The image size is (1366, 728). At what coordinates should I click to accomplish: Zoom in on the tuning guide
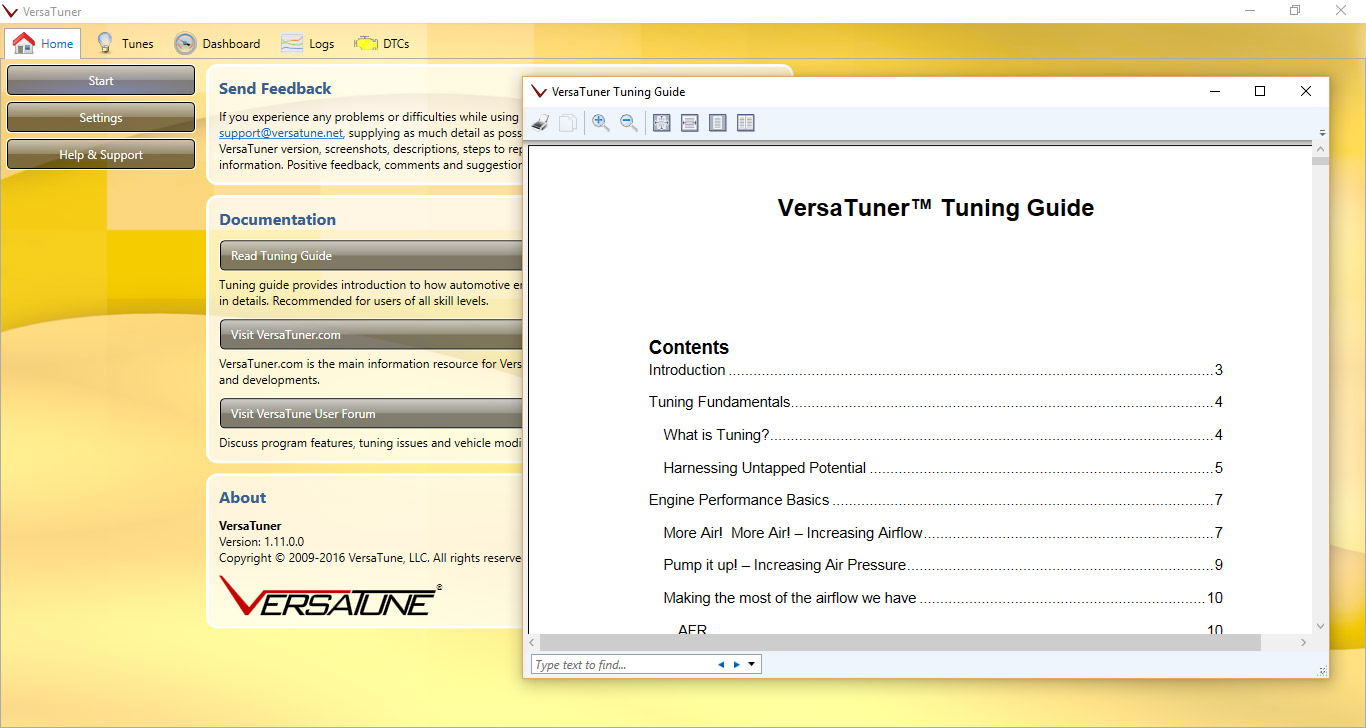tap(601, 123)
